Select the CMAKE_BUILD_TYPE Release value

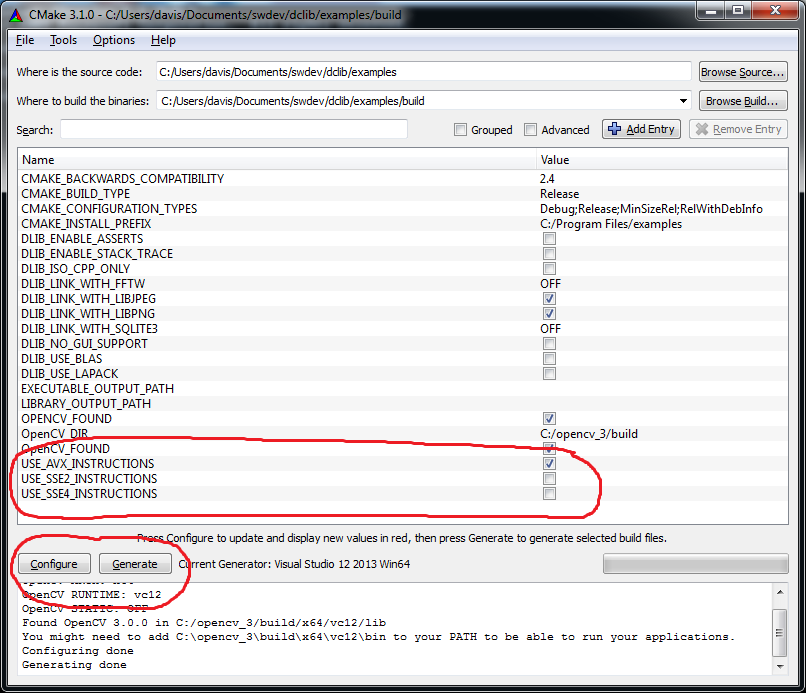(x=559, y=194)
